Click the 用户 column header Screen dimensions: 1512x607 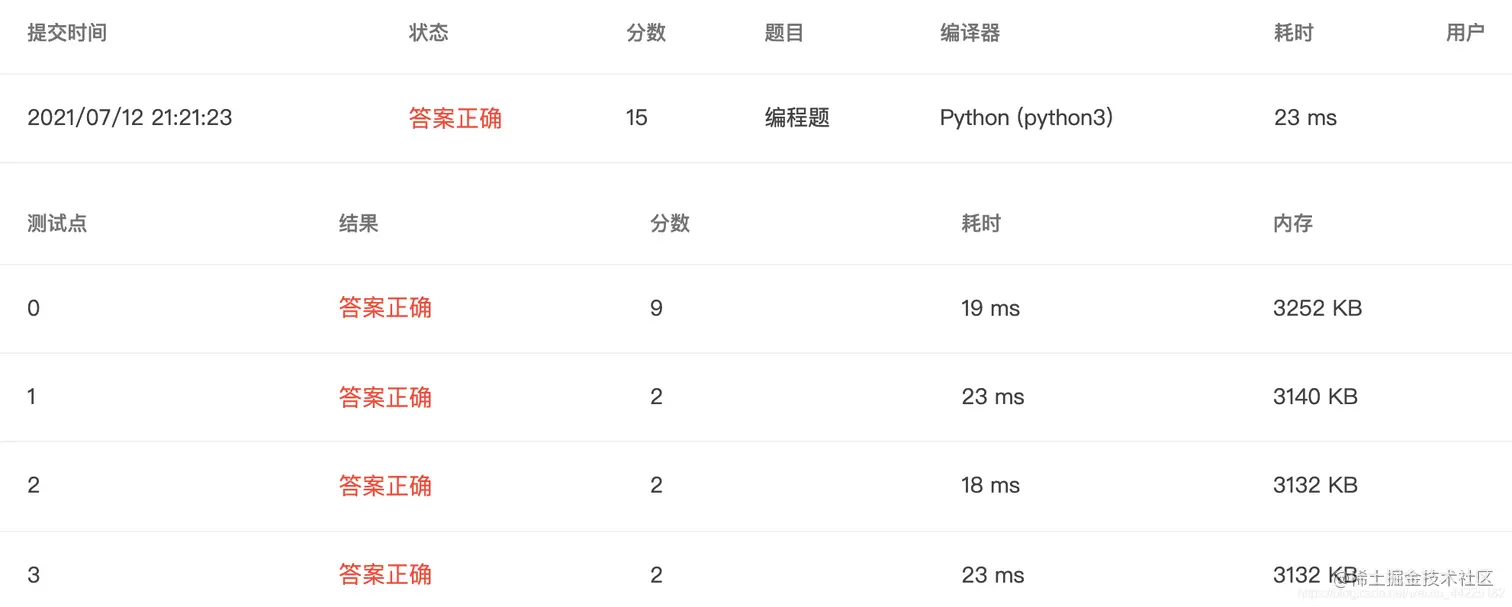(1465, 33)
